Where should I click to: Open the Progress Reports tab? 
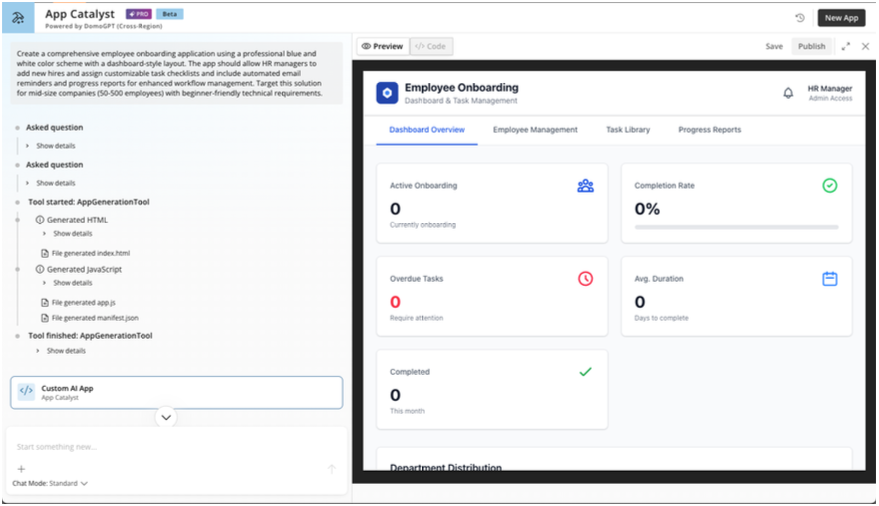tap(710, 130)
